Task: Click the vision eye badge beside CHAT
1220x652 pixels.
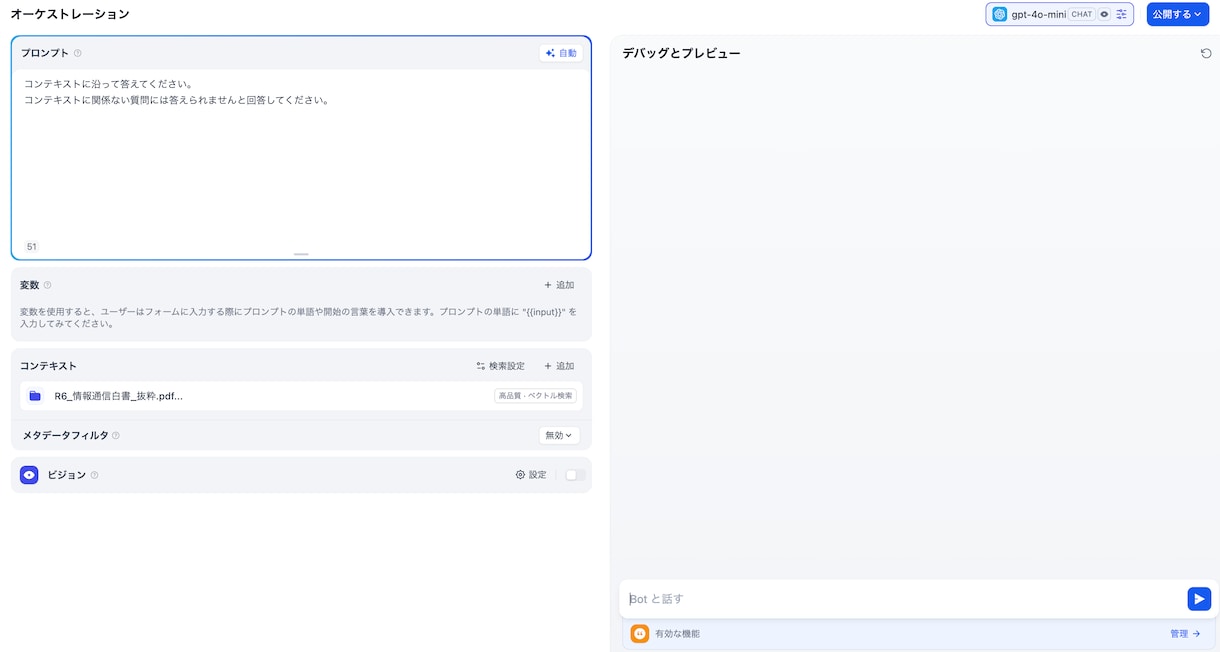Action: click(1104, 14)
